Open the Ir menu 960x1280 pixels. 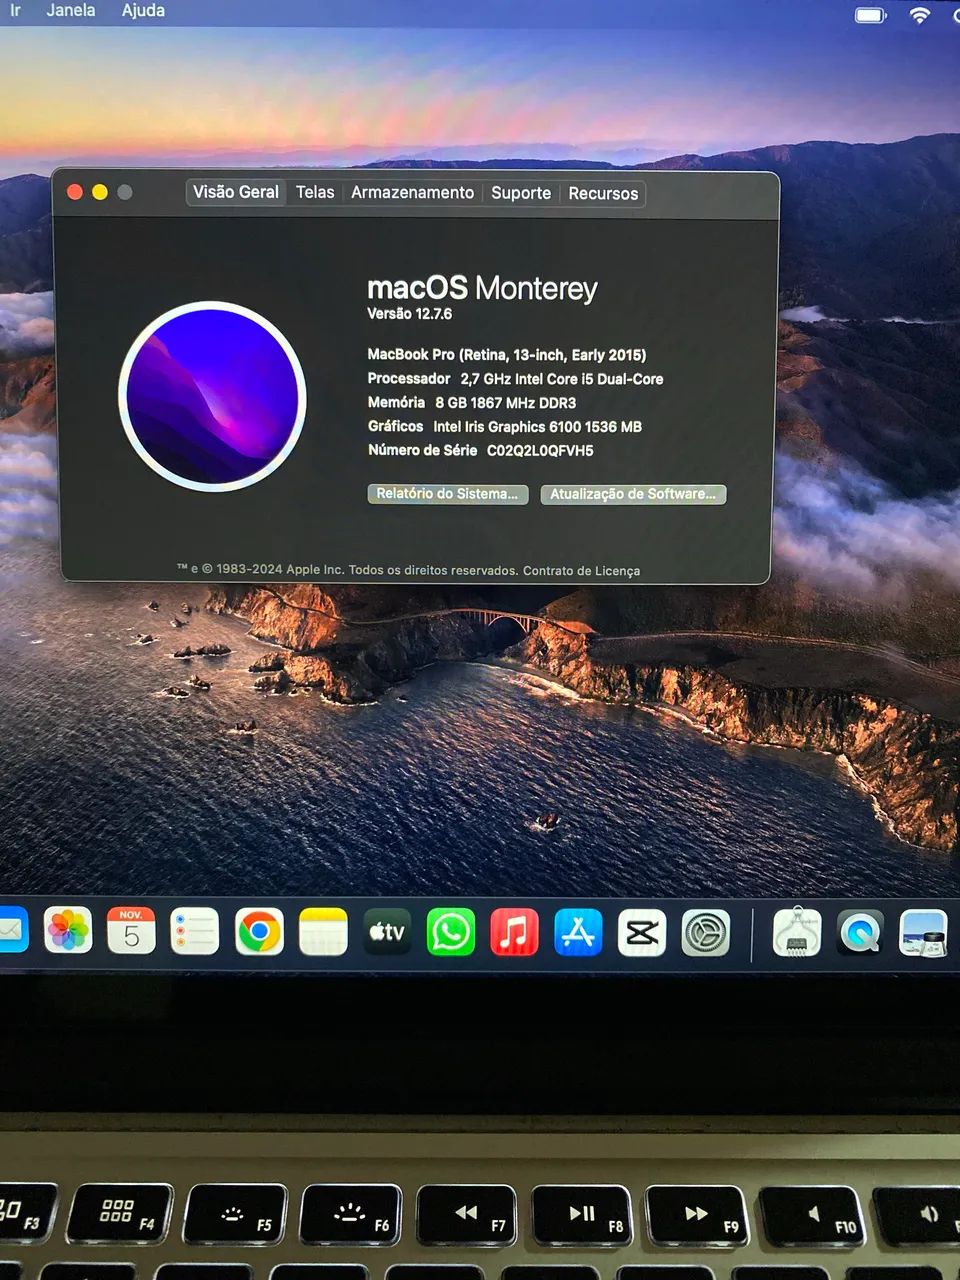pyautogui.click(x=15, y=10)
